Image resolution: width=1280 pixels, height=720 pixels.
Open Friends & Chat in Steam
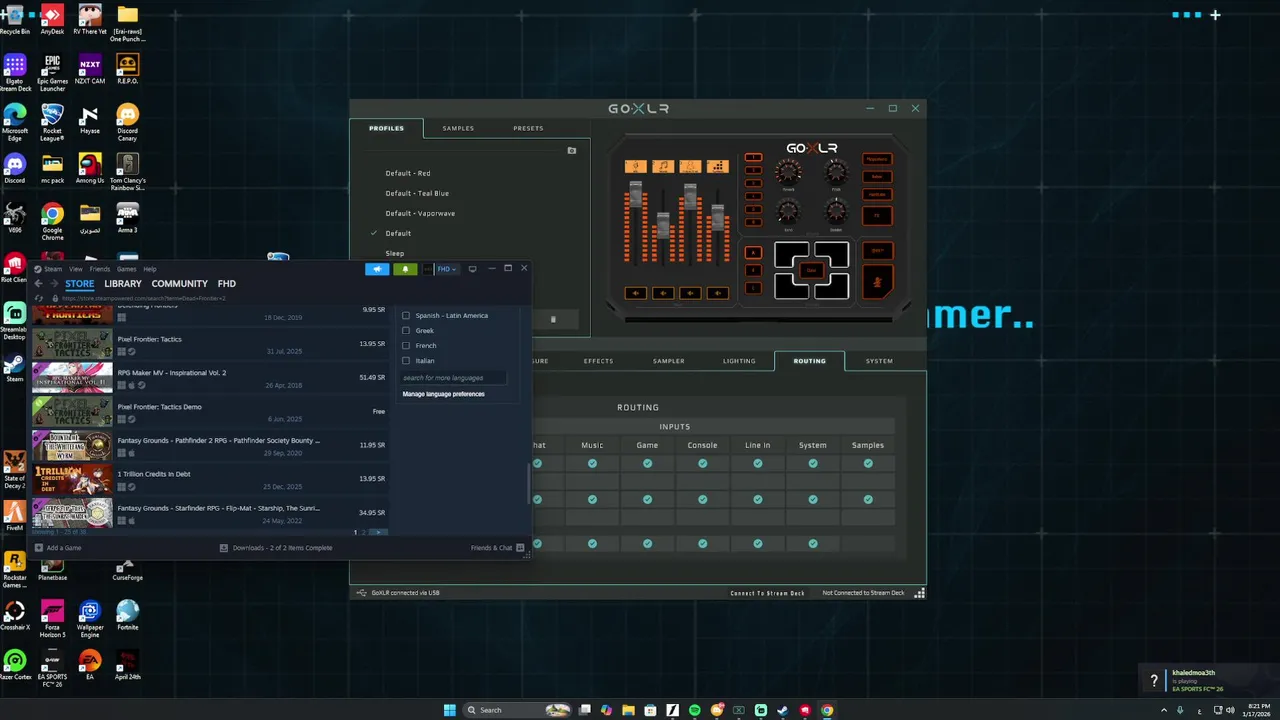(x=497, y=548)
